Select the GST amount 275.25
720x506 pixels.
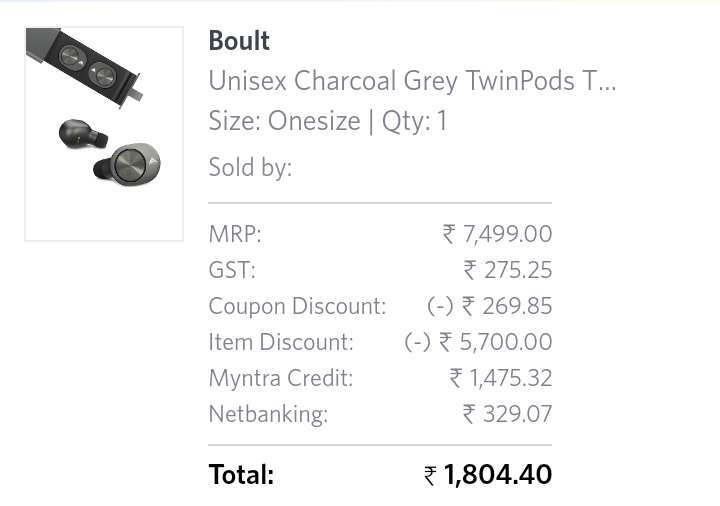(x=518, y=270)
